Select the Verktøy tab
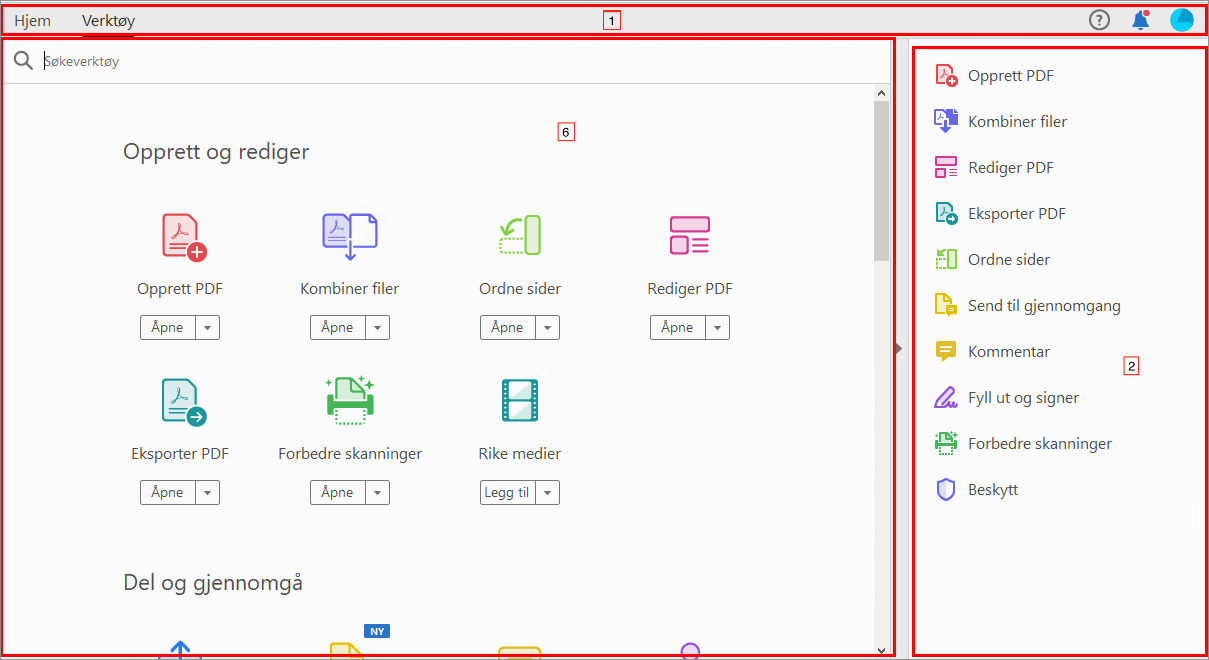 tap(109, 20)
